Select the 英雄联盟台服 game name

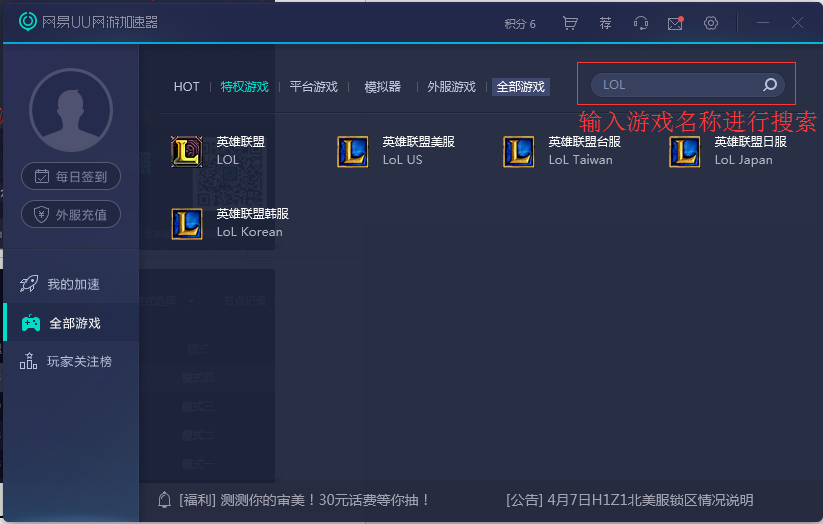[x=584, y=142]
